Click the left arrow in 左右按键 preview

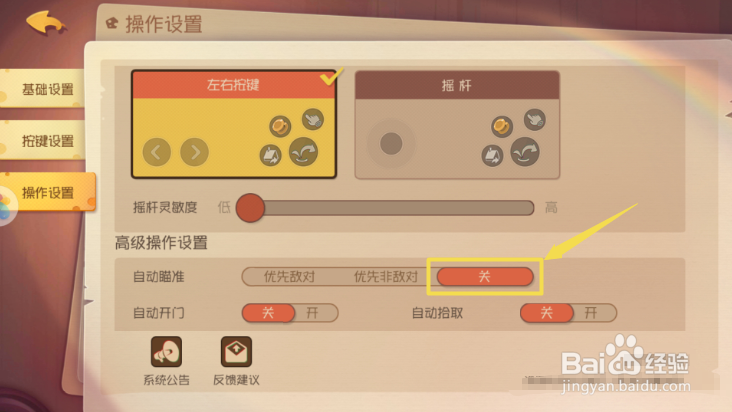pyautogui.click(x=156, y=152)
